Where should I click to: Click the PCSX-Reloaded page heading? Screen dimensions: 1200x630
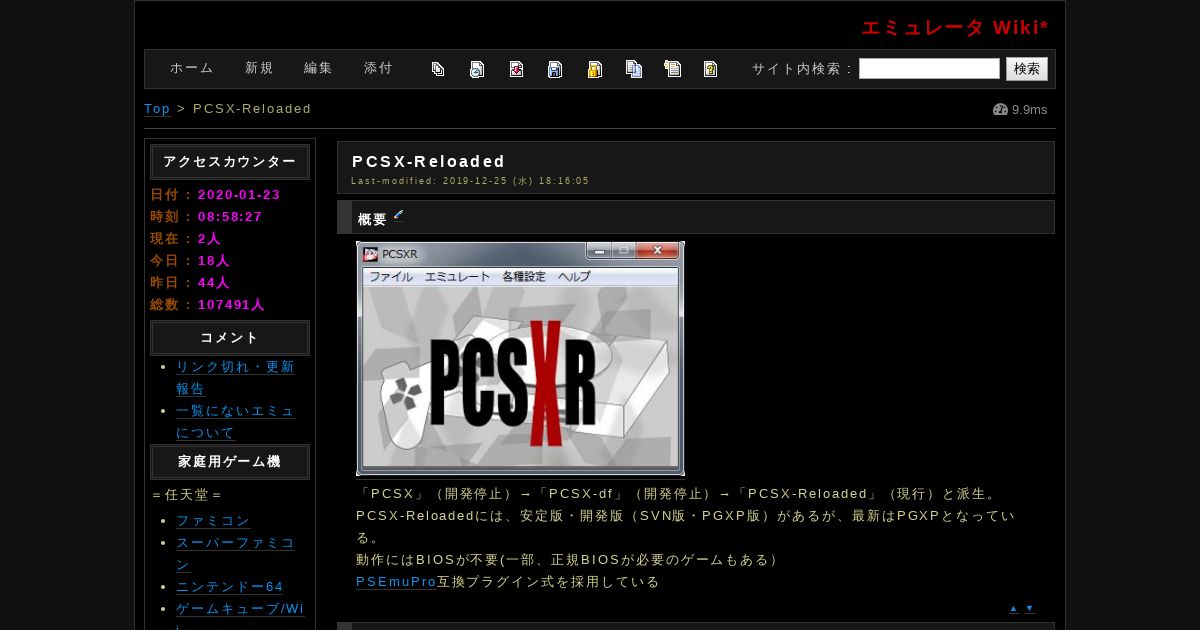[429, 161]
